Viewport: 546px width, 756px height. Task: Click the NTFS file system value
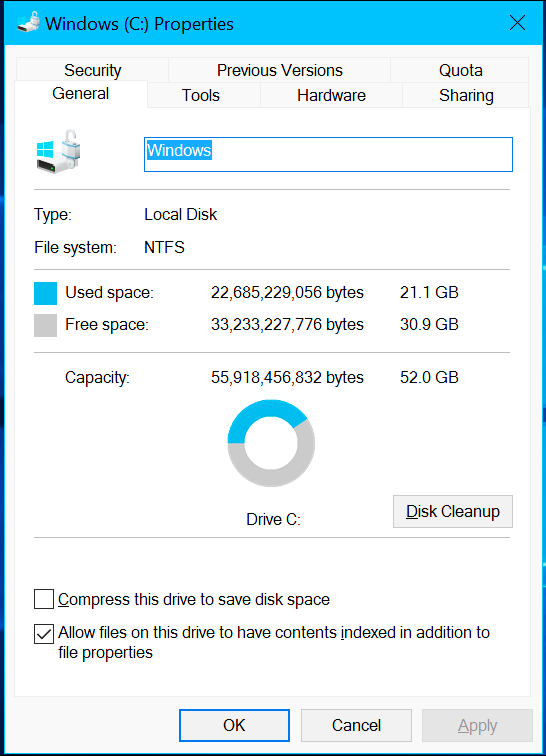[164, 247]
